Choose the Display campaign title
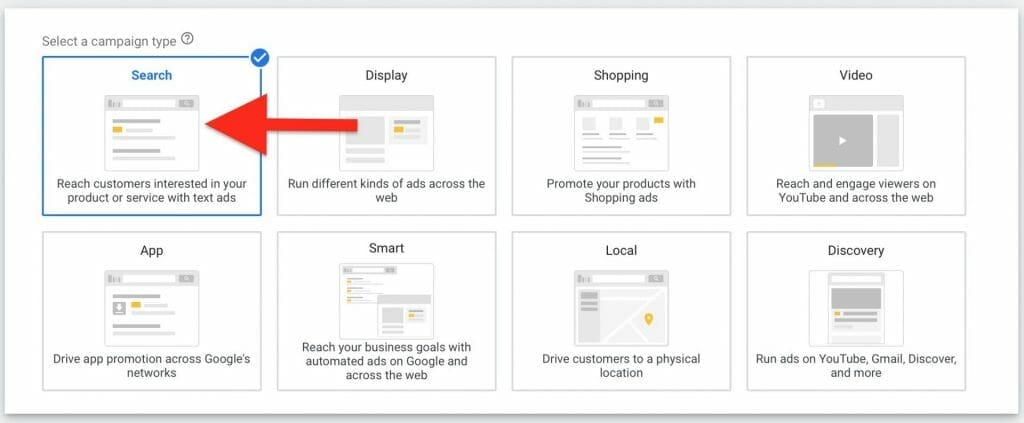Image resolution: width=1024 pixels, height=423 pixels. click(x=387, y=75)
